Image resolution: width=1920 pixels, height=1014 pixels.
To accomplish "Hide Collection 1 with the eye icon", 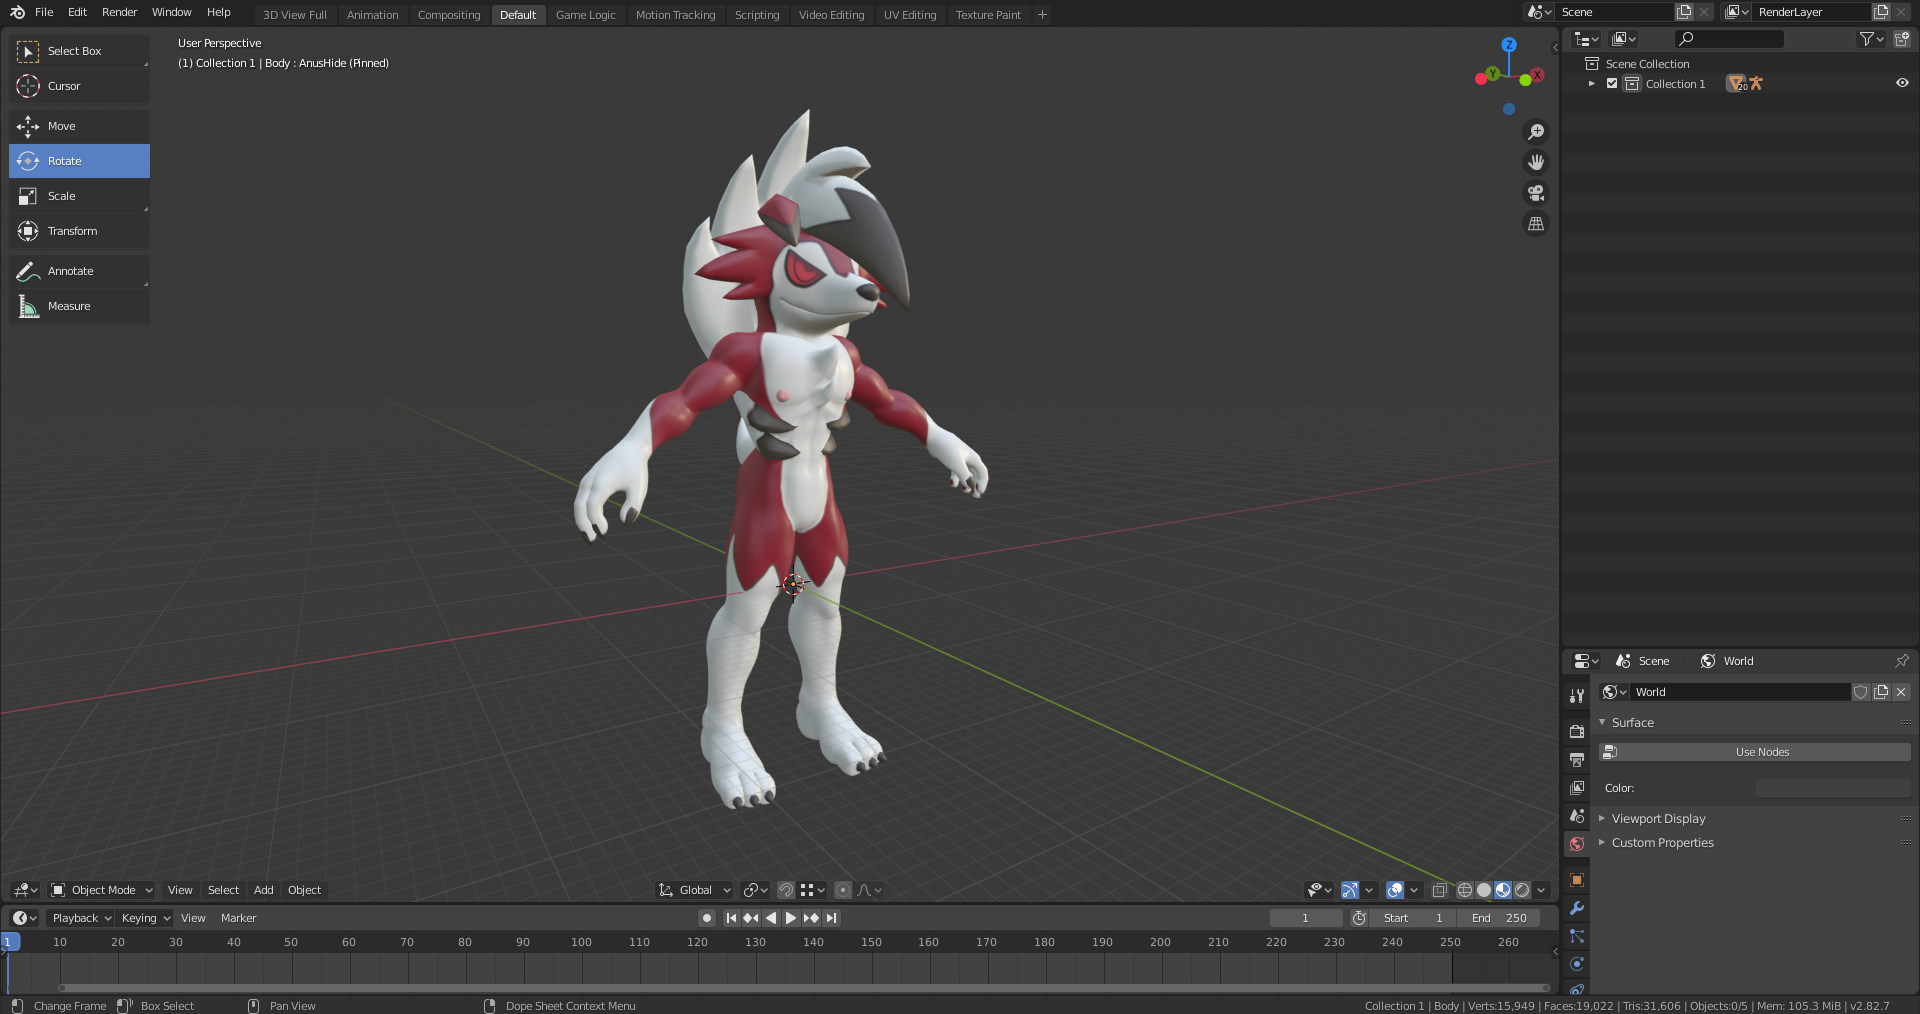I will tap(1902, 84).
